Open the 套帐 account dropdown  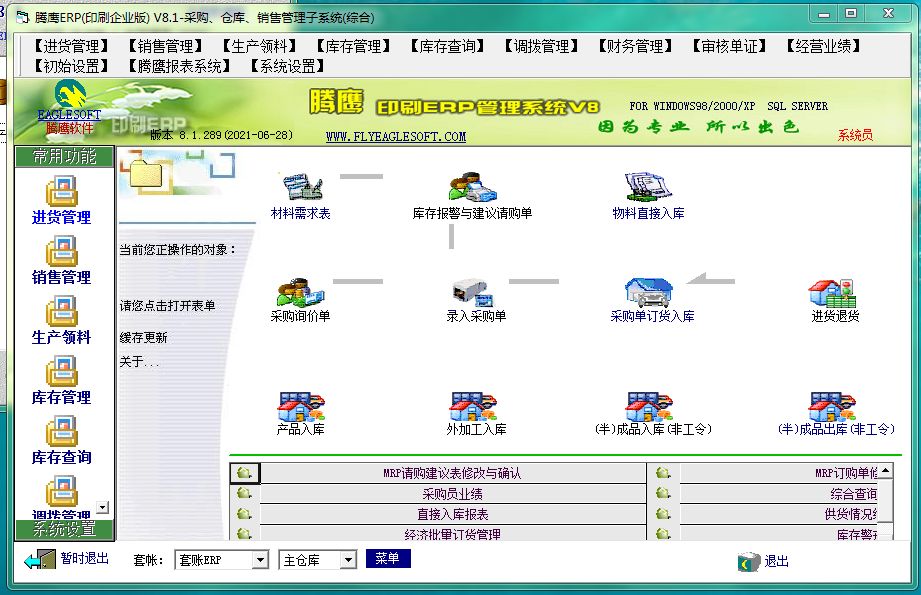click(260, 560)
